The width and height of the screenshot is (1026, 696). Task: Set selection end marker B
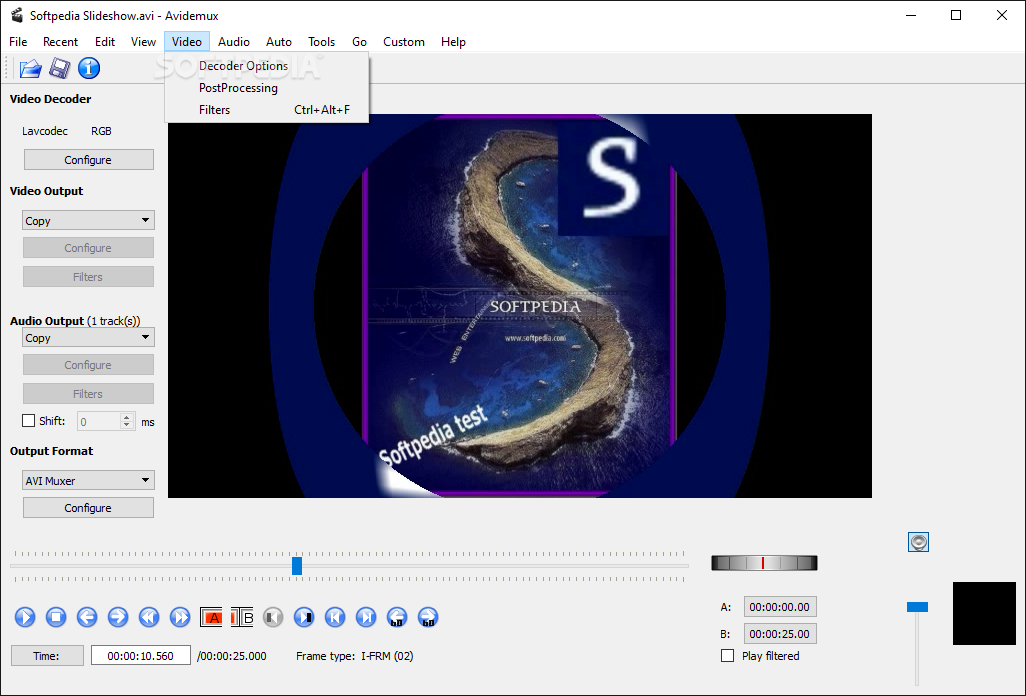[242, 617]
